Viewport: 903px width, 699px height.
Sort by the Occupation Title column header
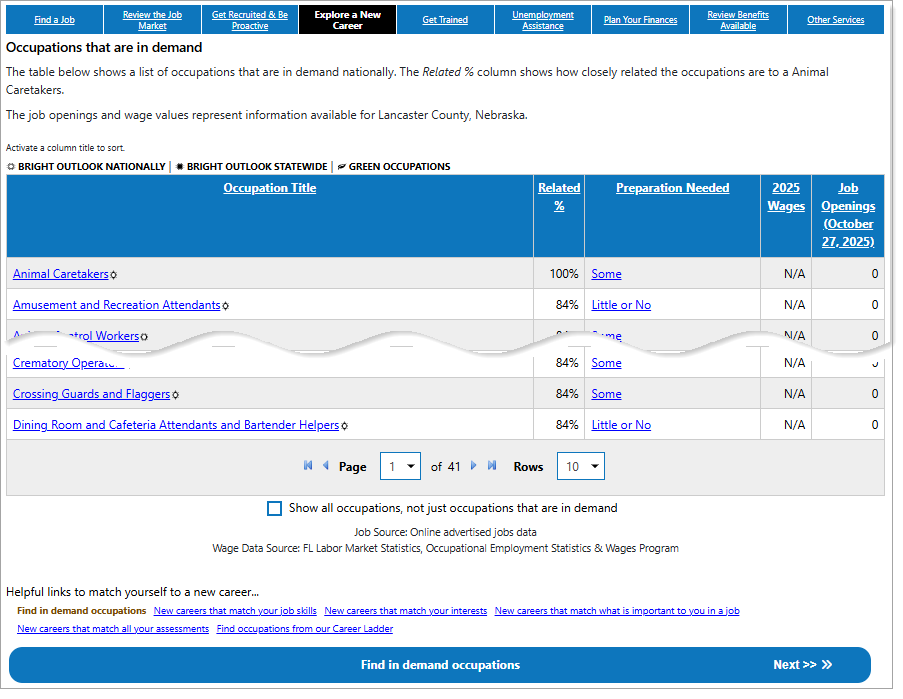[x=270, y=188]
